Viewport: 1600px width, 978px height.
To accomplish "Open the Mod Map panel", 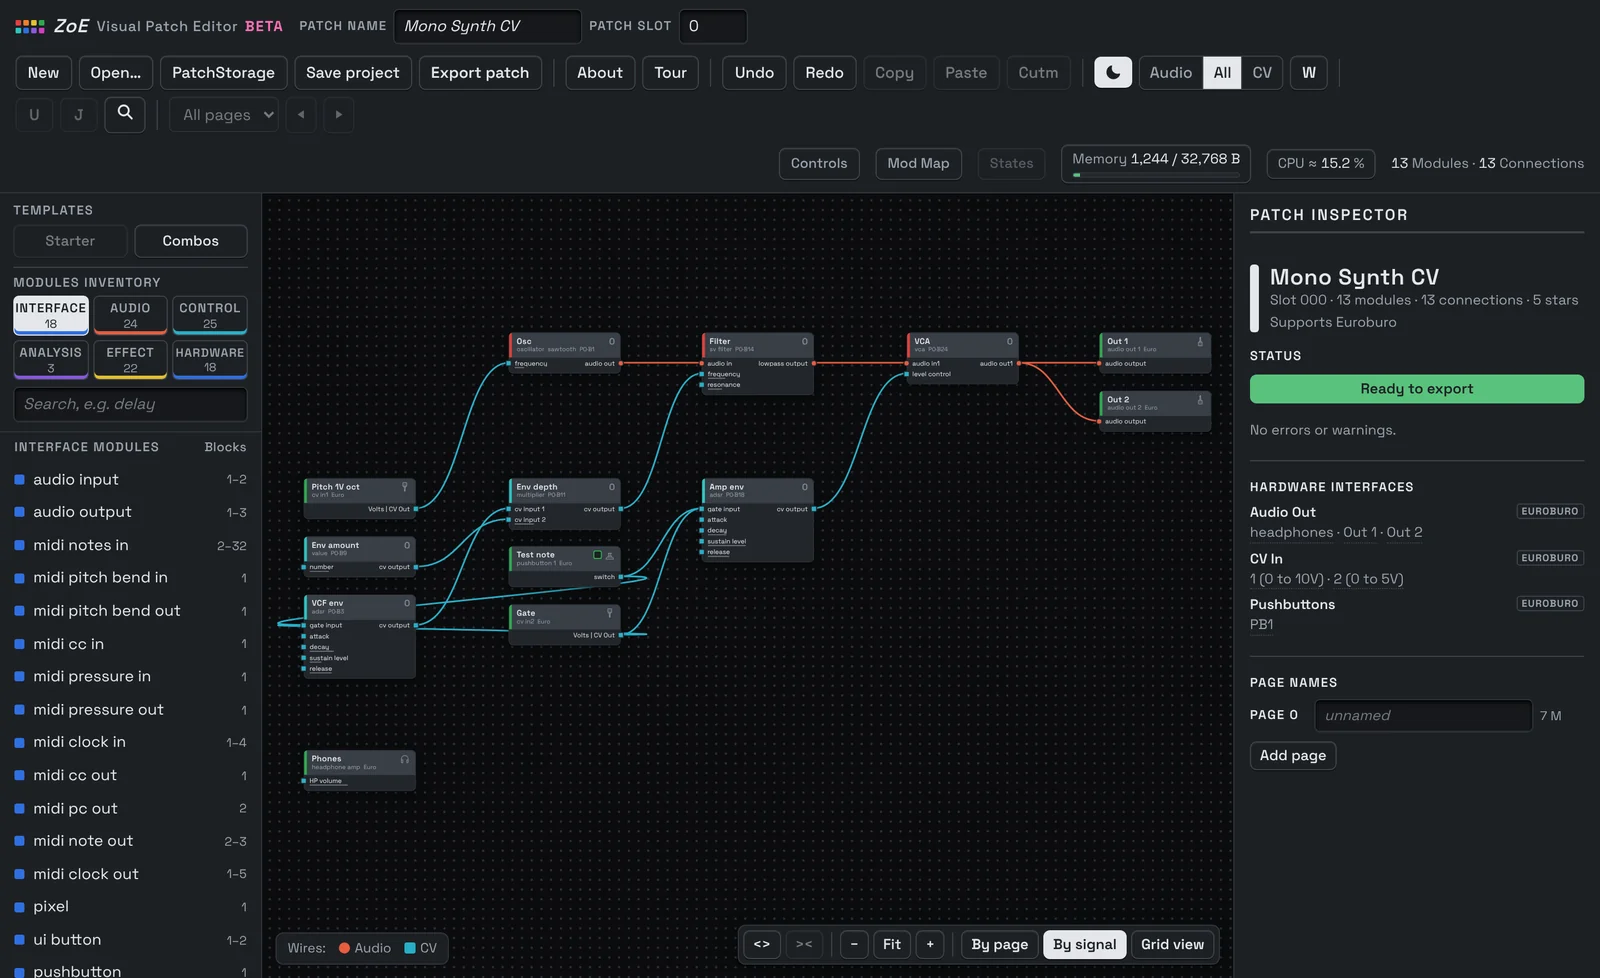I will pos(918,163).
